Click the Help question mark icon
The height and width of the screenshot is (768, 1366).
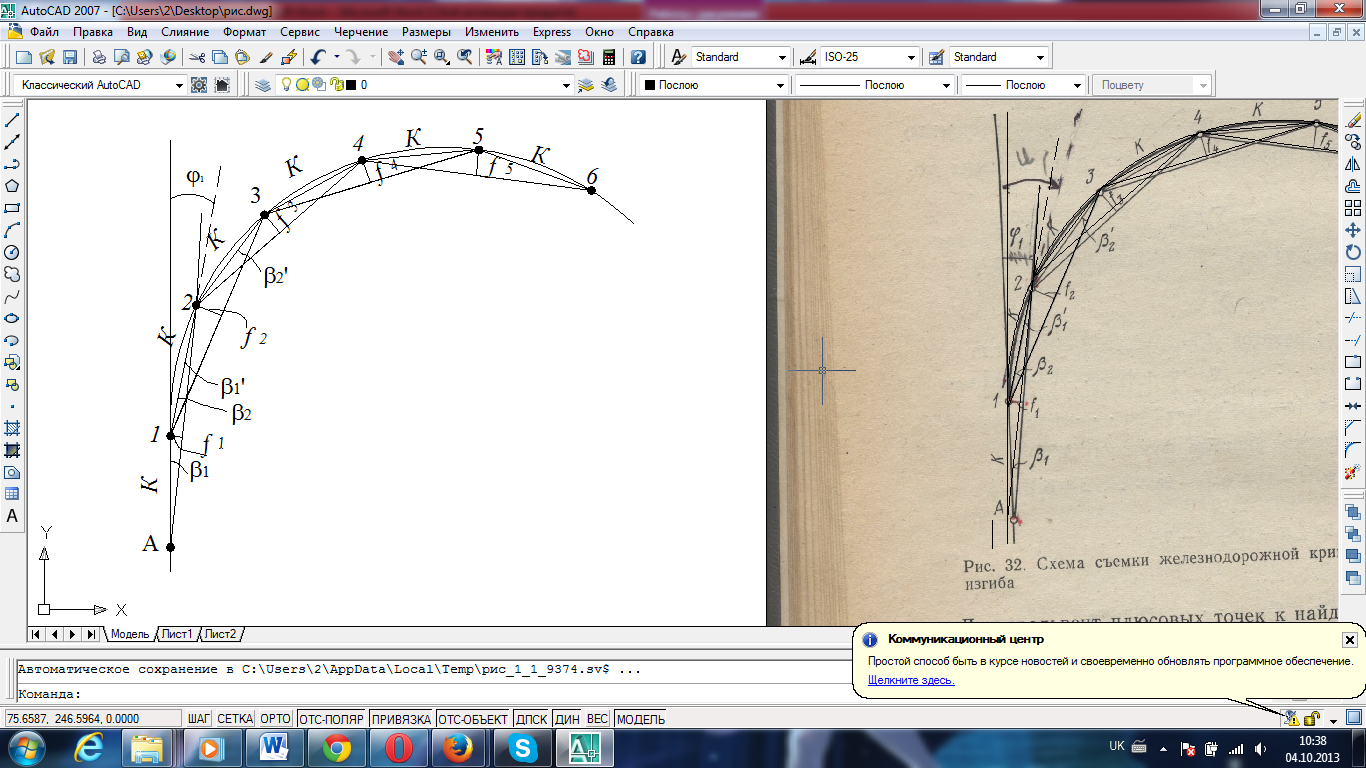pyautogui.click(x=638, y=57)
